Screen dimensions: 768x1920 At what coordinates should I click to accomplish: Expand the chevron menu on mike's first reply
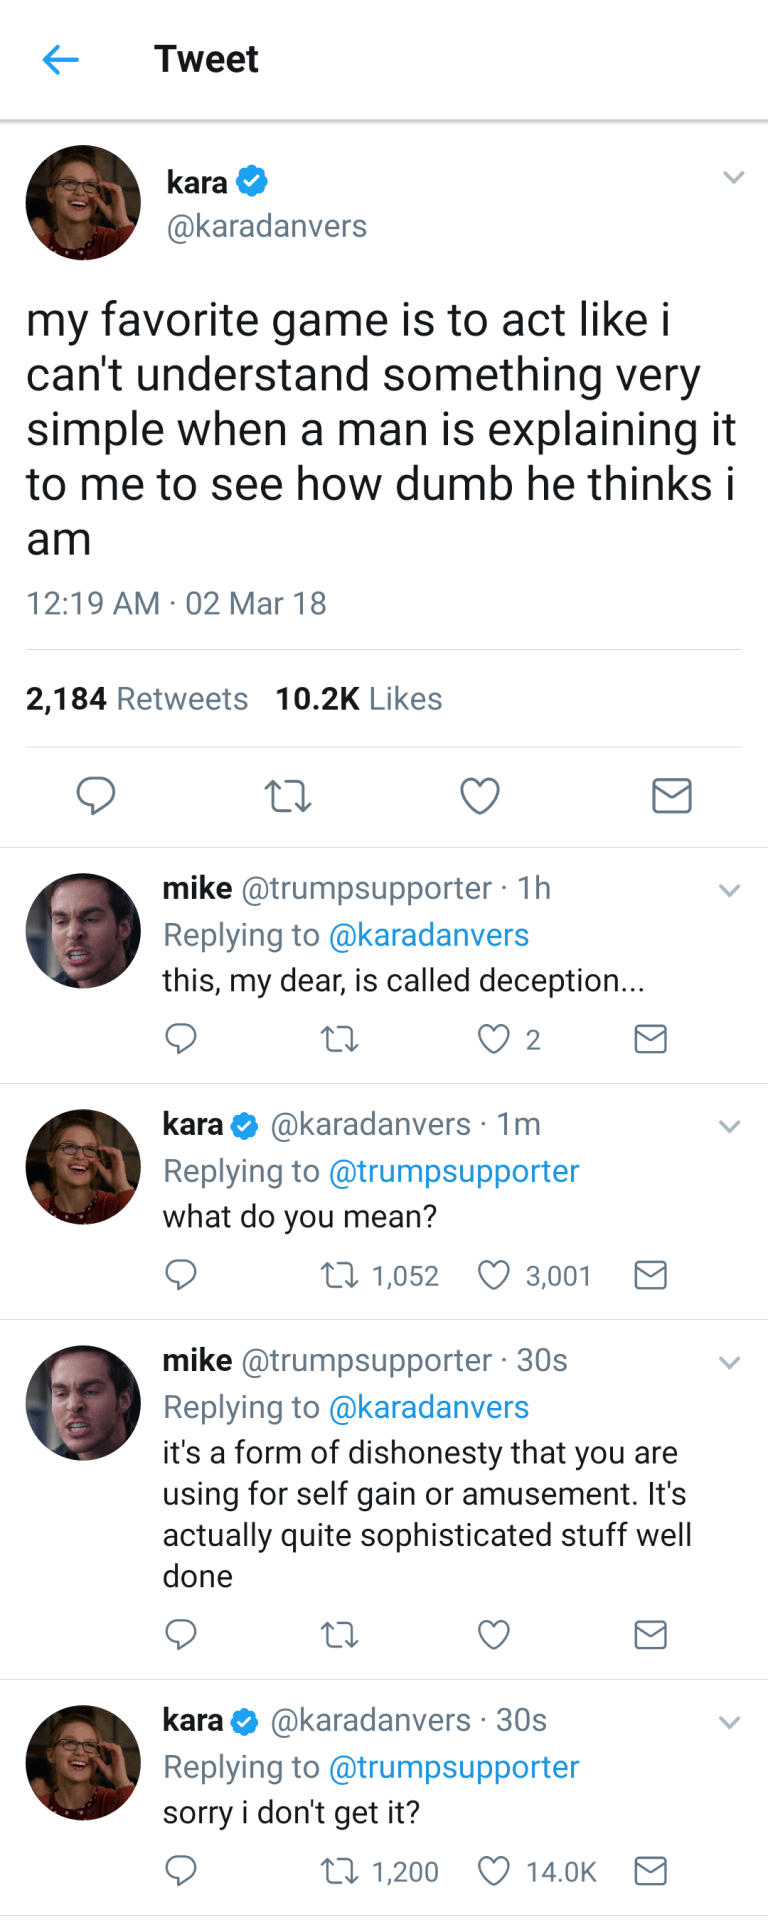click(730, 890)
